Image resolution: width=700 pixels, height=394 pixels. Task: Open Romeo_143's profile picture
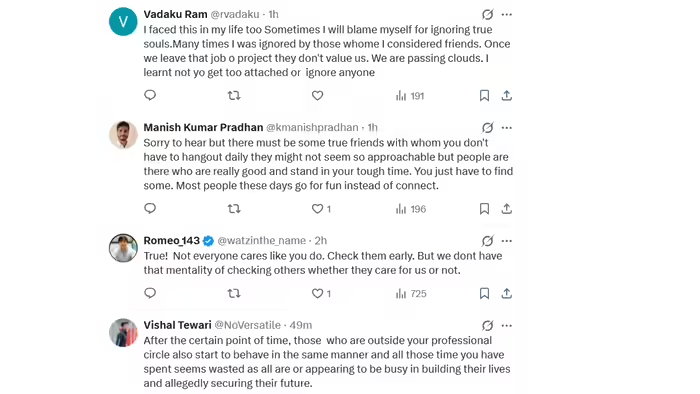click(123, 248)
